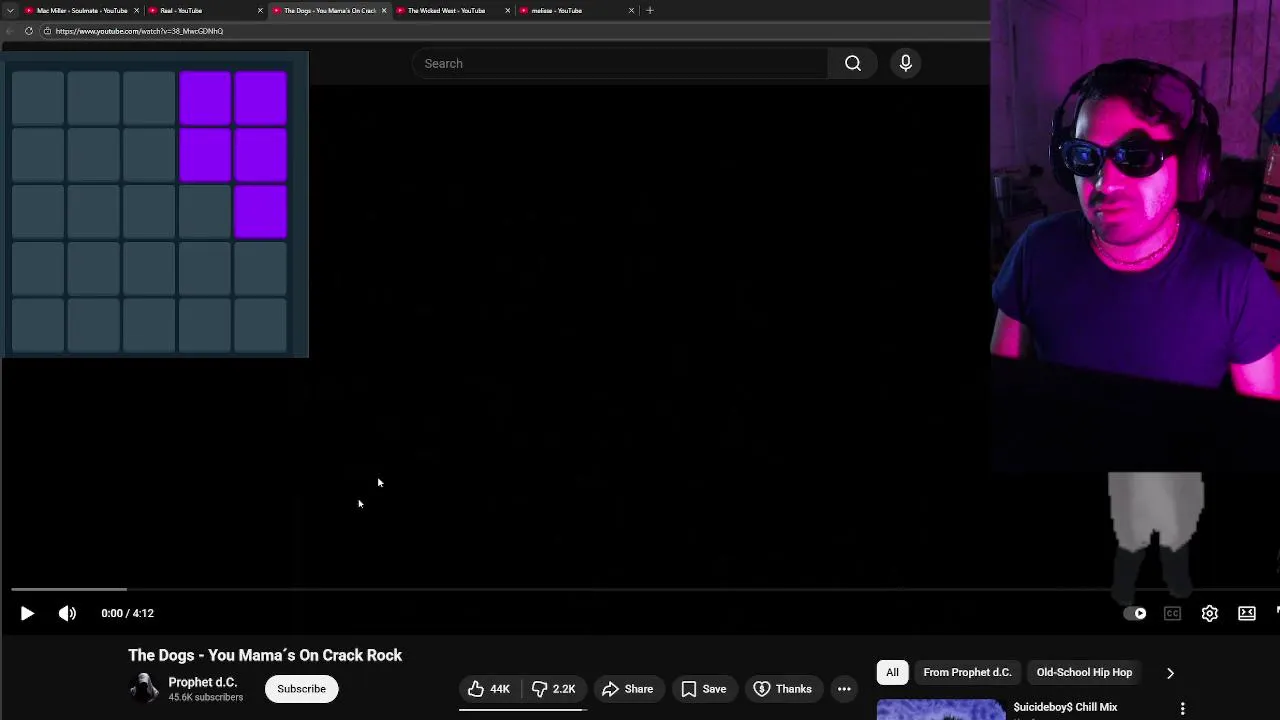Select Old-School Hip Hop chip
The height and width of the screenshot is (720, 1280).
point(1084,672)
